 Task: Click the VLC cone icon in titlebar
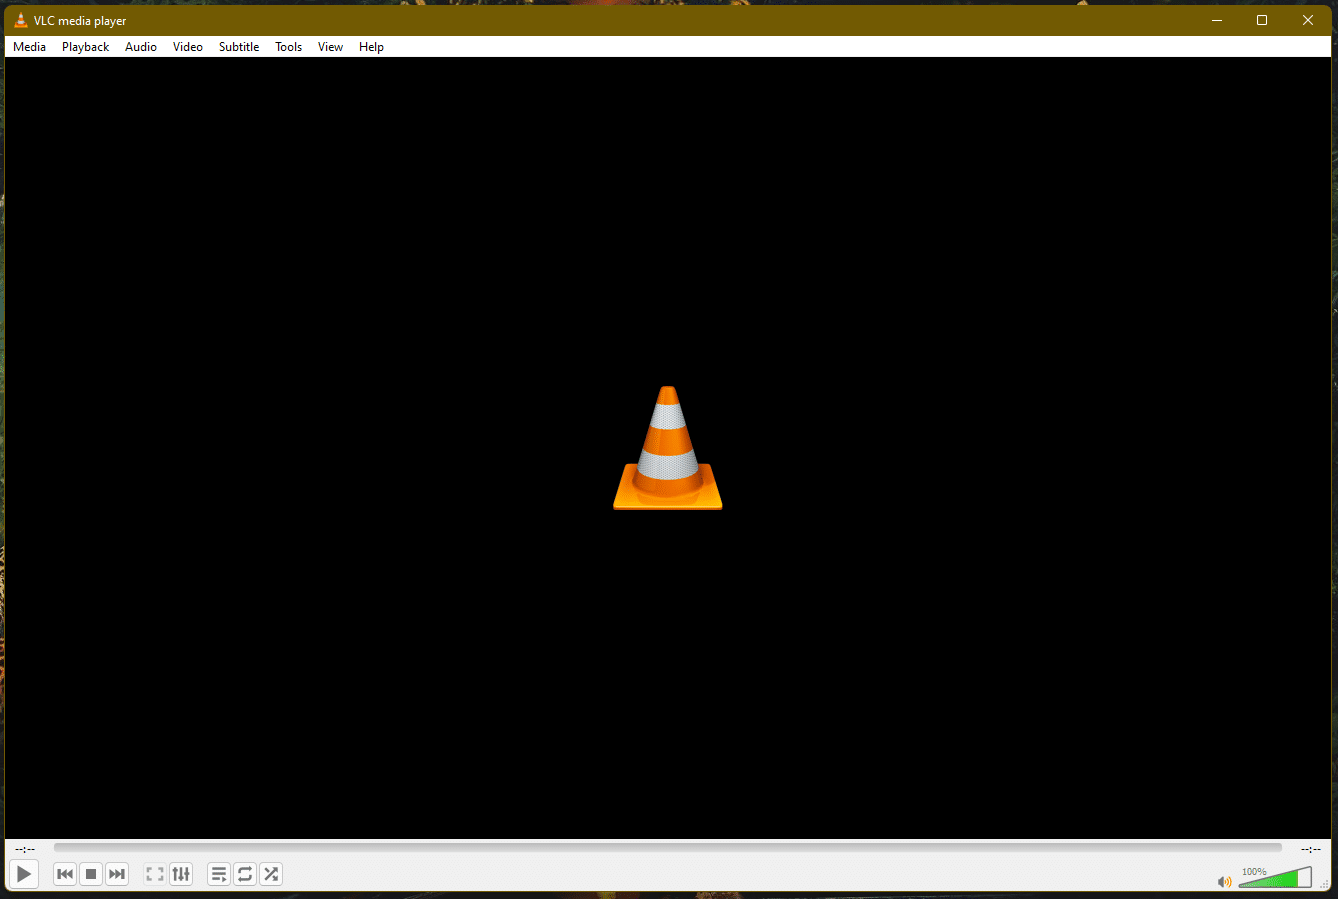tap(20, 20)
